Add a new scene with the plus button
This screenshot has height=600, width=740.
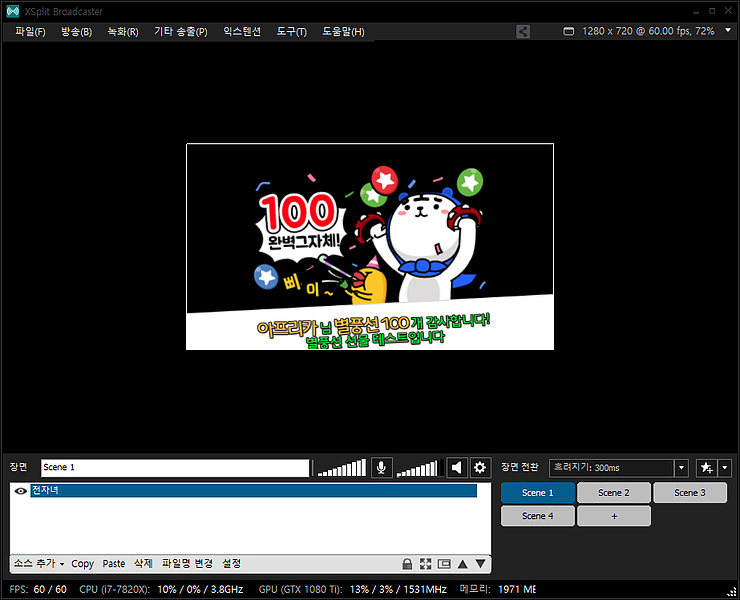pos(614,516)
